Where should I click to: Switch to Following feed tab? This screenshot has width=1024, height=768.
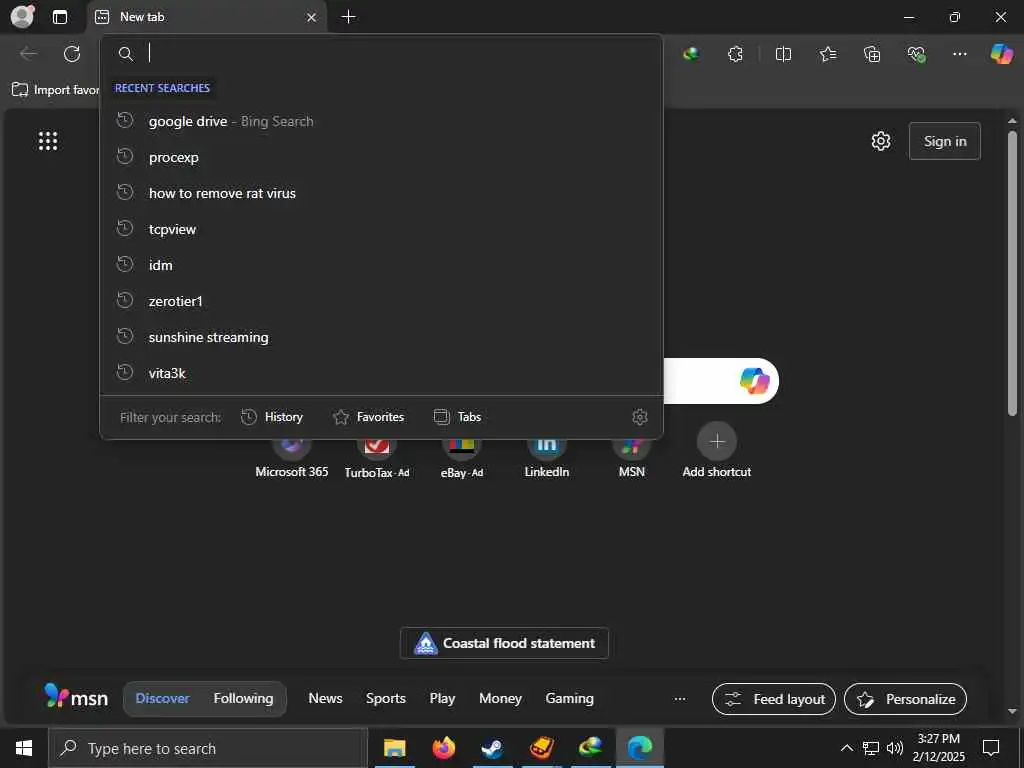tap(243, 698)
